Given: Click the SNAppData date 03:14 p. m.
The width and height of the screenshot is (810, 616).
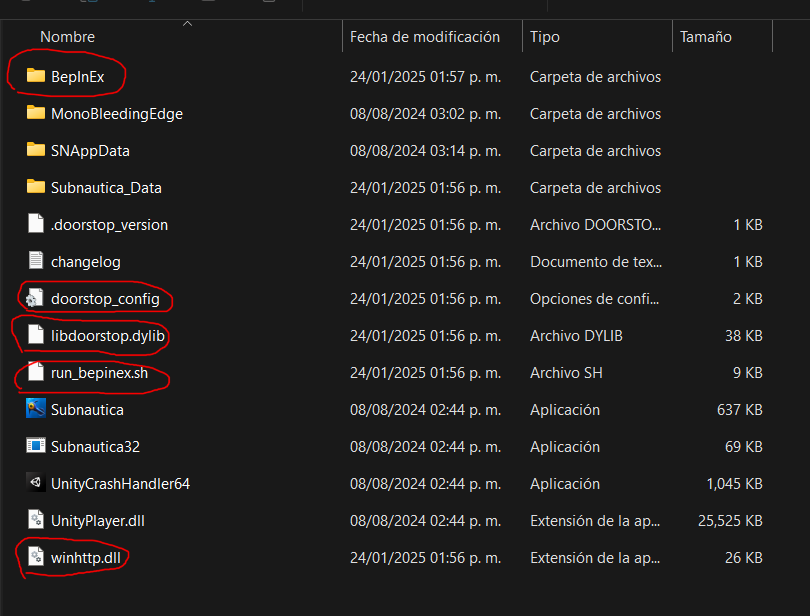Looking at the screenshot, I should click(x=426, y=151).
